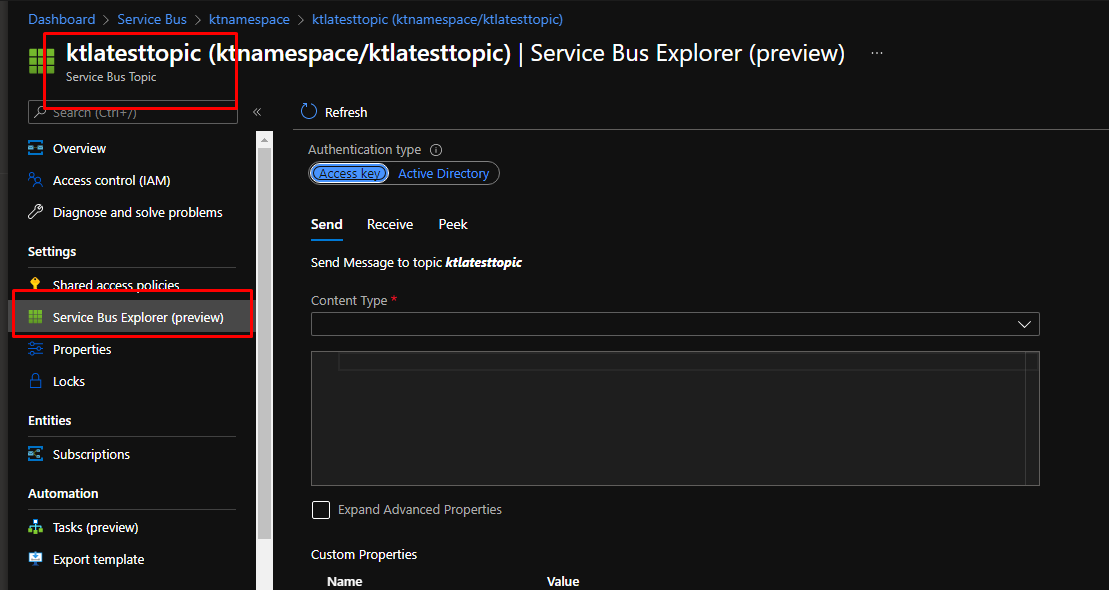Select Access key authentication type
This screenshot has width=1109, height=590.
(349, 174)
